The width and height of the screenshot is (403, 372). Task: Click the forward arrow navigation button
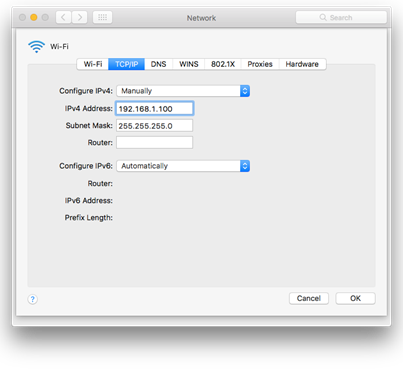79,17
